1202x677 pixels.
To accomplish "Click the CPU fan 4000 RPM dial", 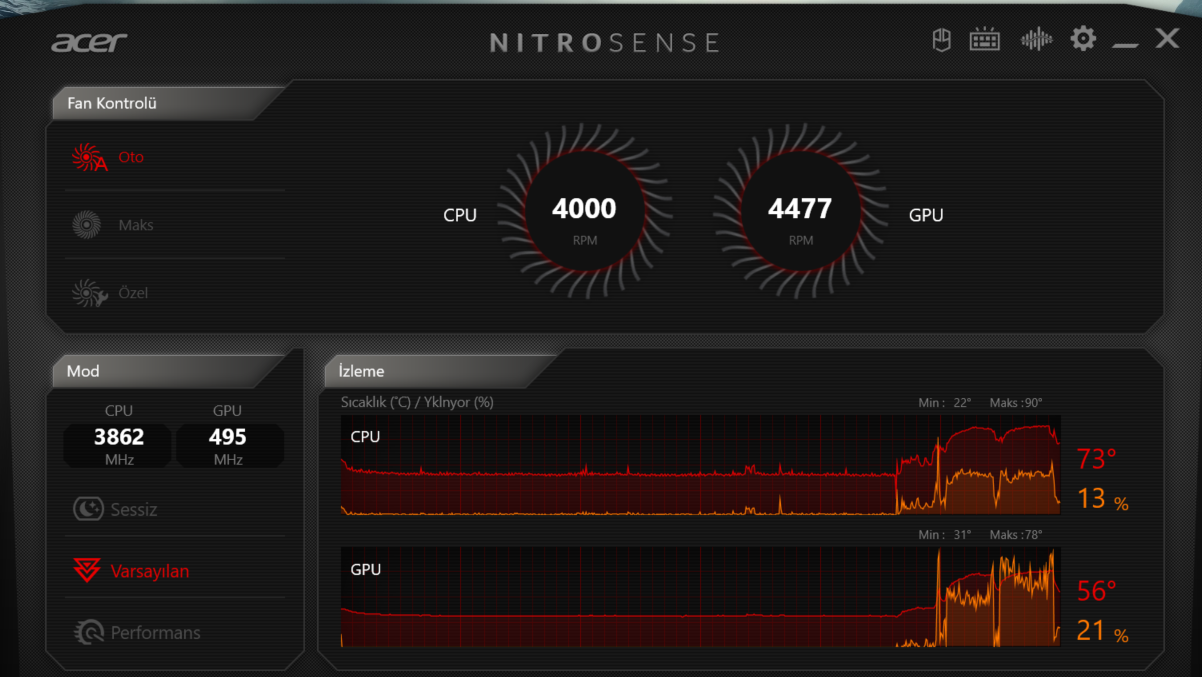I will (585, 211).
